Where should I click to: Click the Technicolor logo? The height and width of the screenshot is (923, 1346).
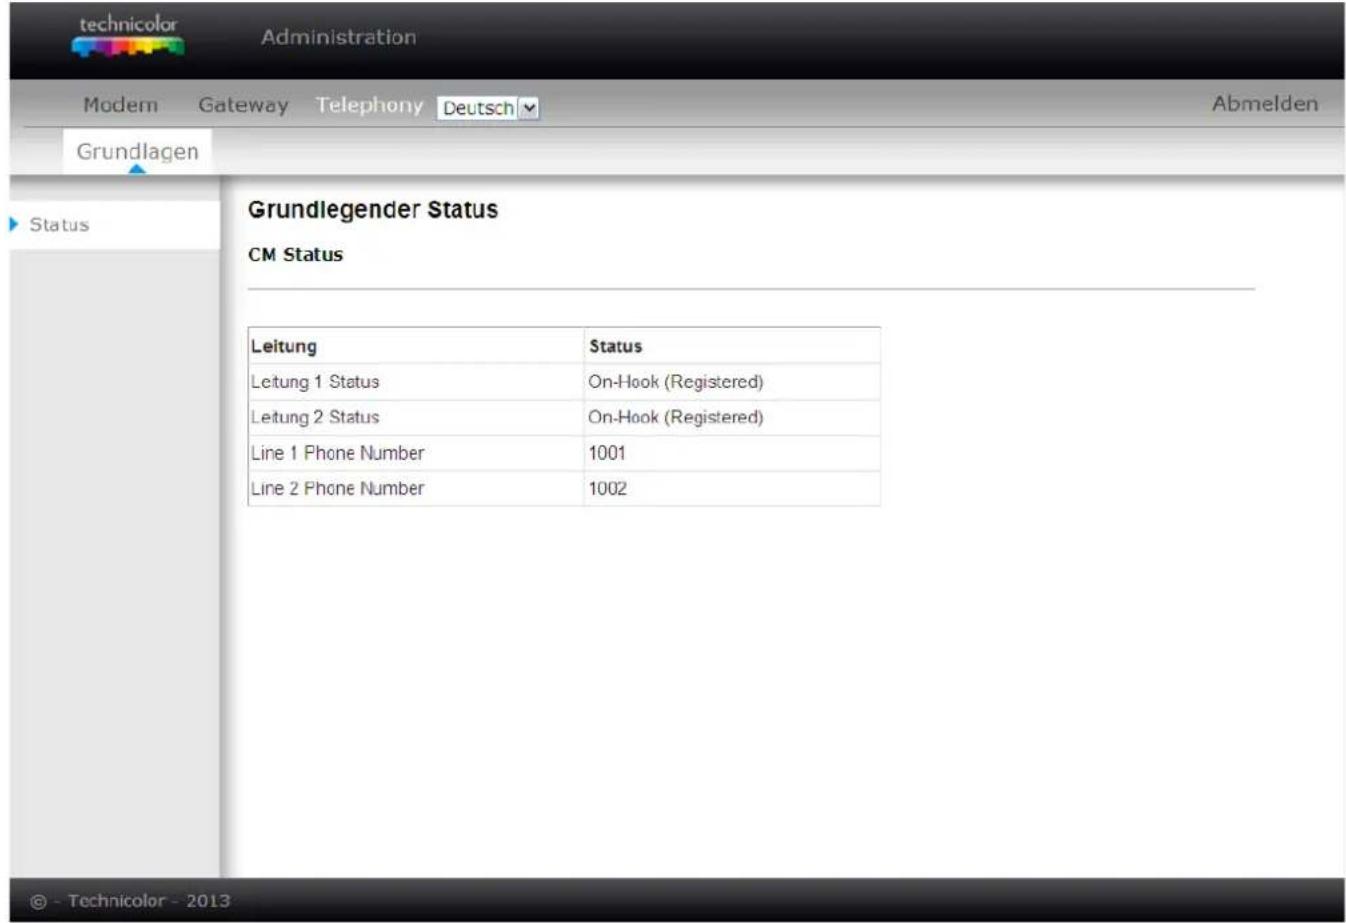click(128, 36)
